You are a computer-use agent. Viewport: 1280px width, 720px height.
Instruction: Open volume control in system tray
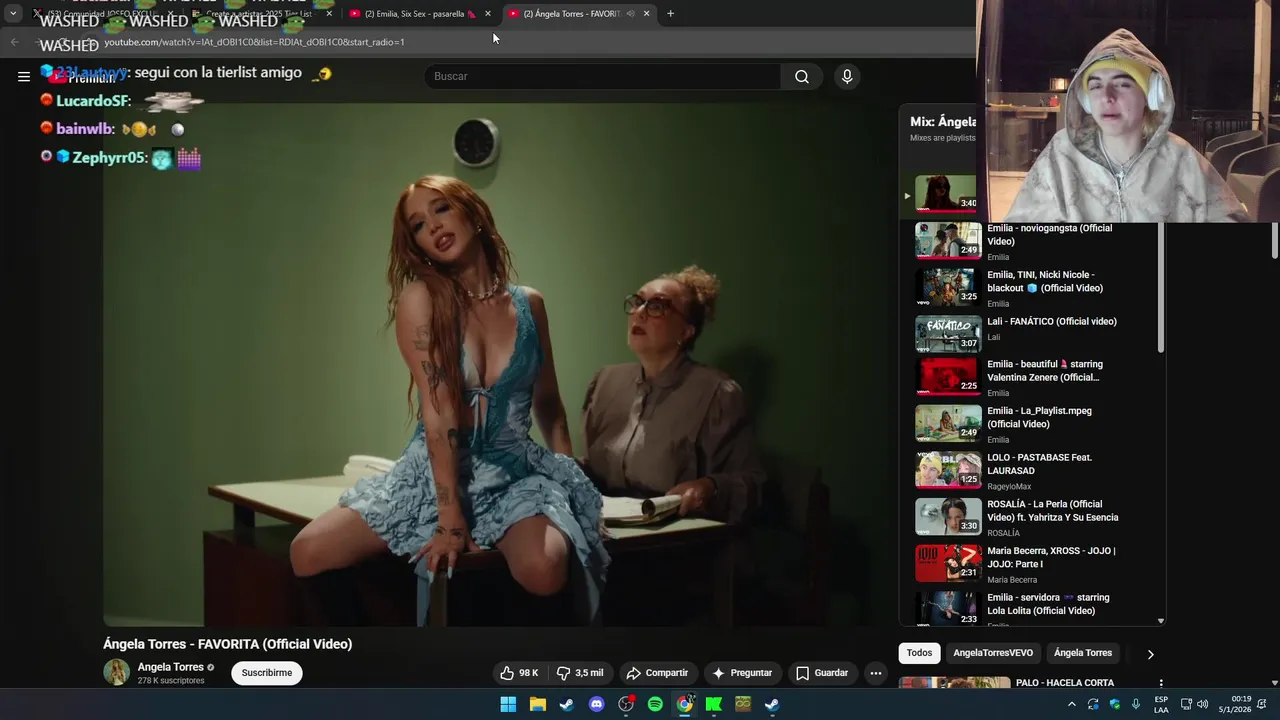pos(1202,704)
